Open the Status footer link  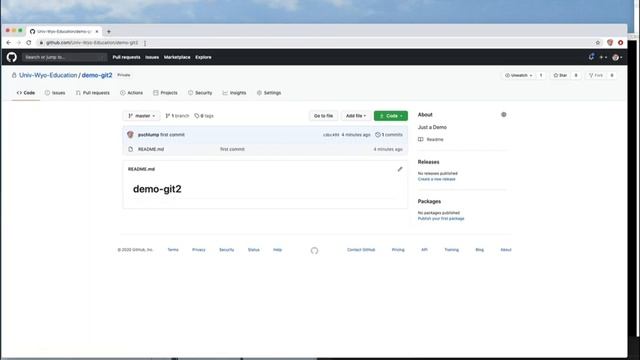tap(253, 250)
